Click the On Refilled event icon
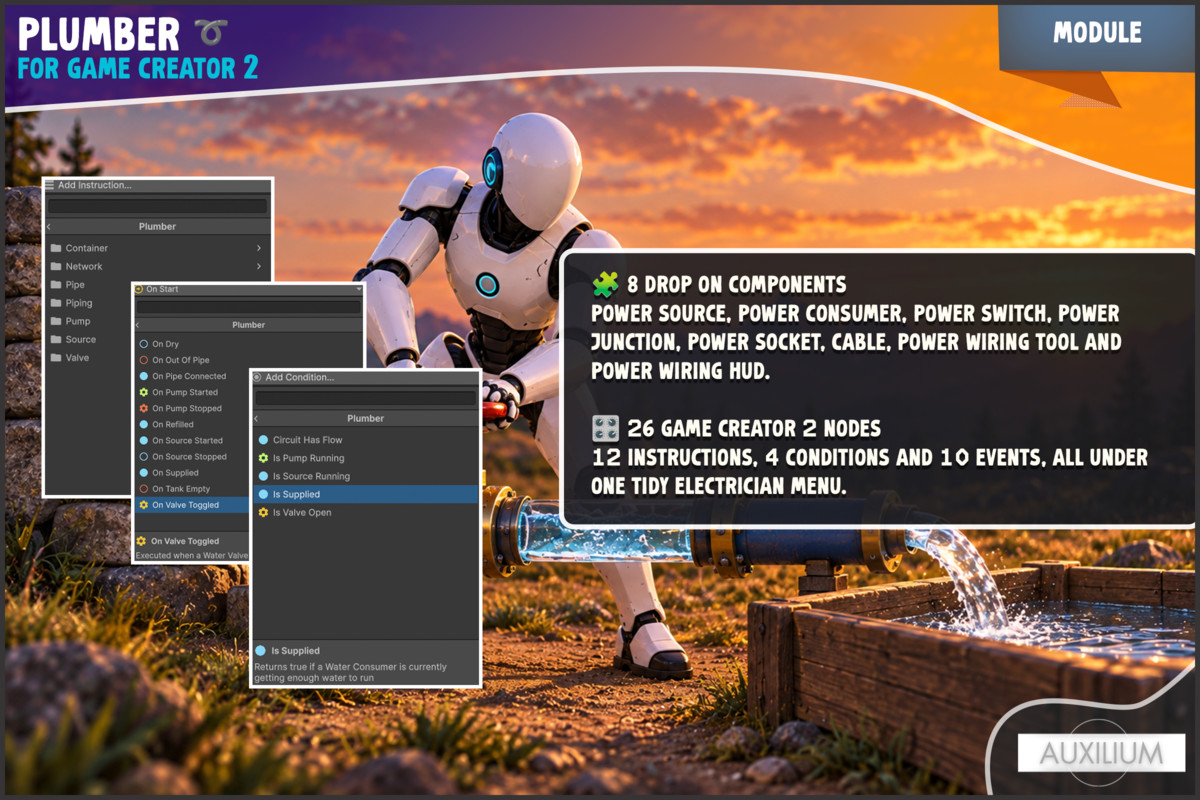Image resolution: width=1200 pixels, height=800 pixels. 144,424
